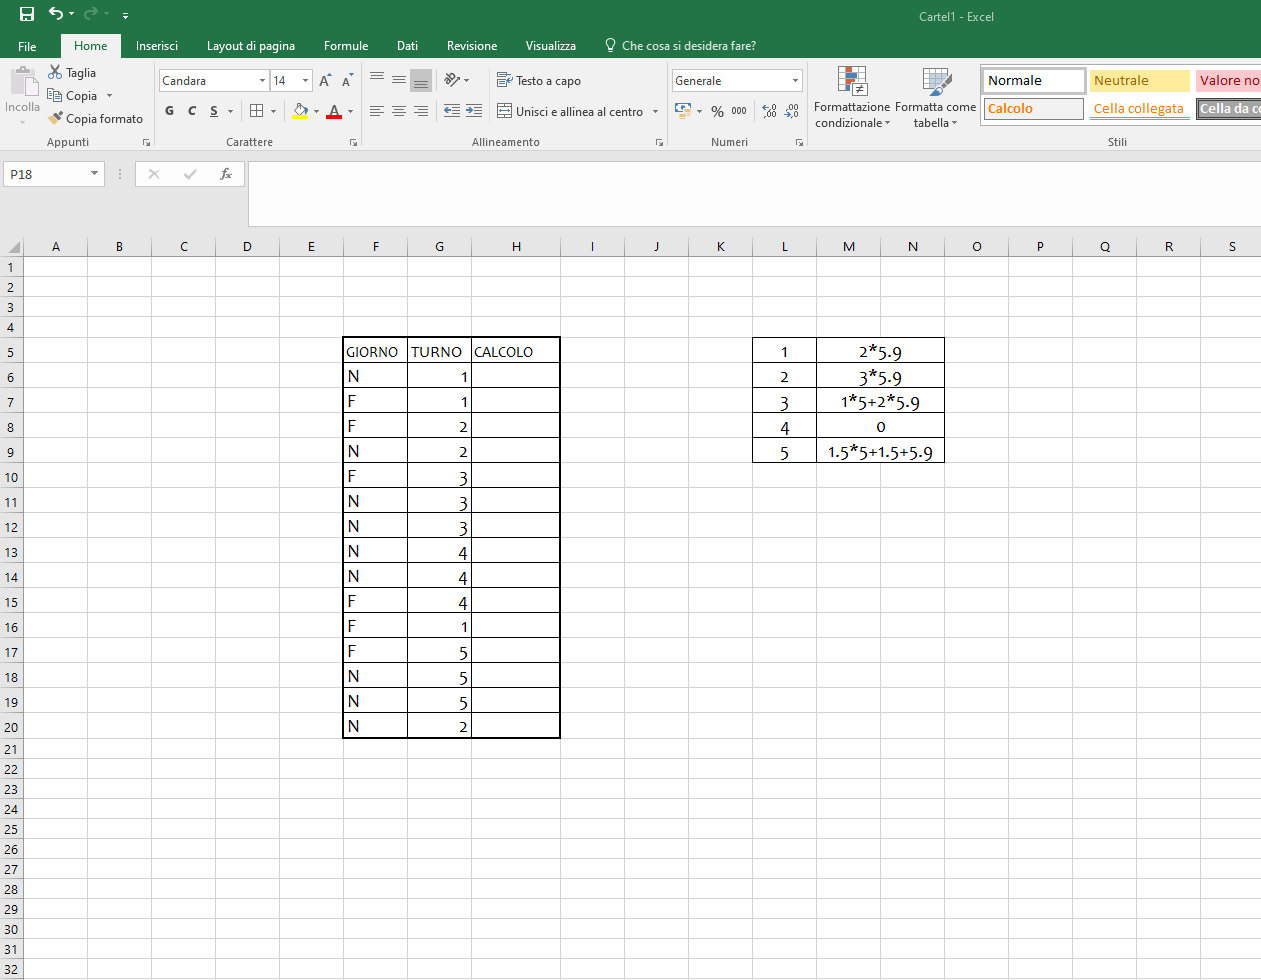Click the insert function fx icon
The width and height of the screenshot is (1261, 980).
tap(226, 174)
